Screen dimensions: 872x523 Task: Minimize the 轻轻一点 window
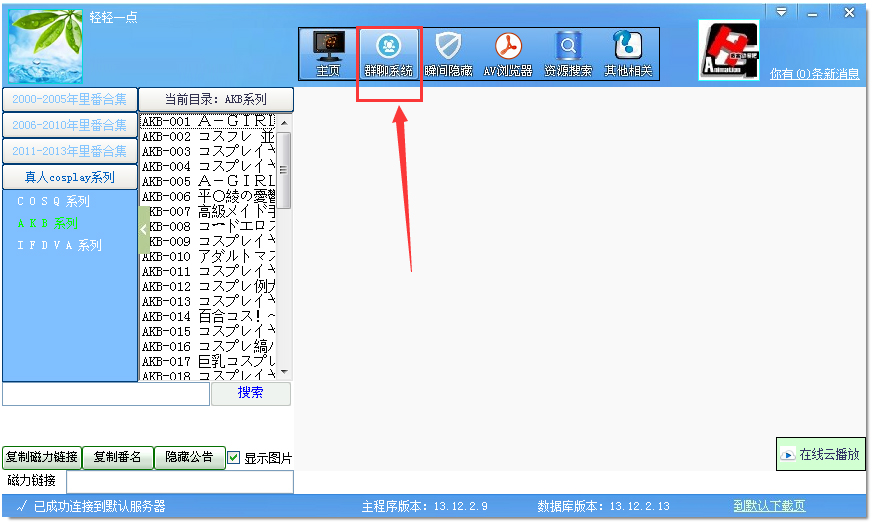(x=812, y=12)
